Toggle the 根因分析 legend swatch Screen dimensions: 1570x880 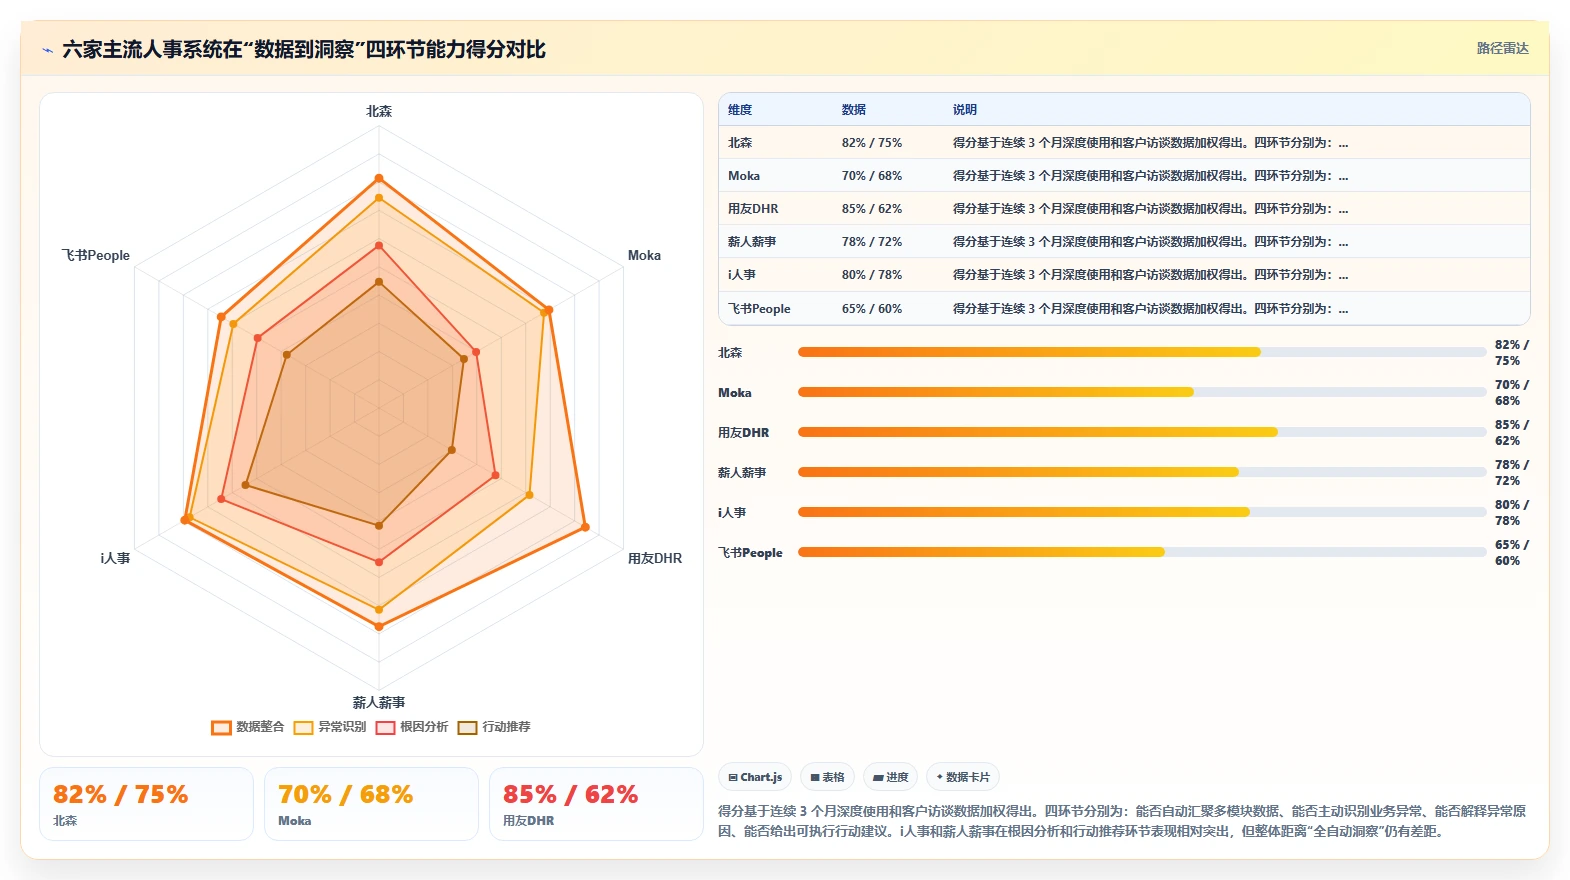tap(385, 727)
